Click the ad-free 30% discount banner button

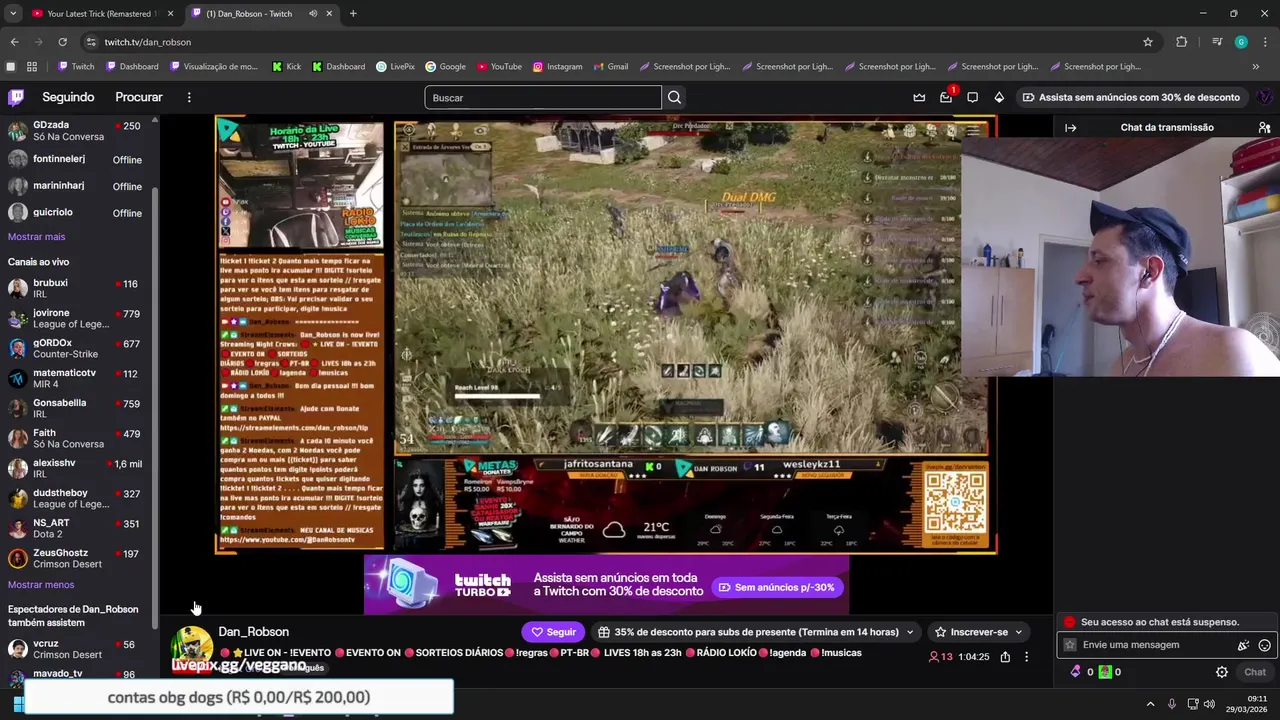point(1131,97)
